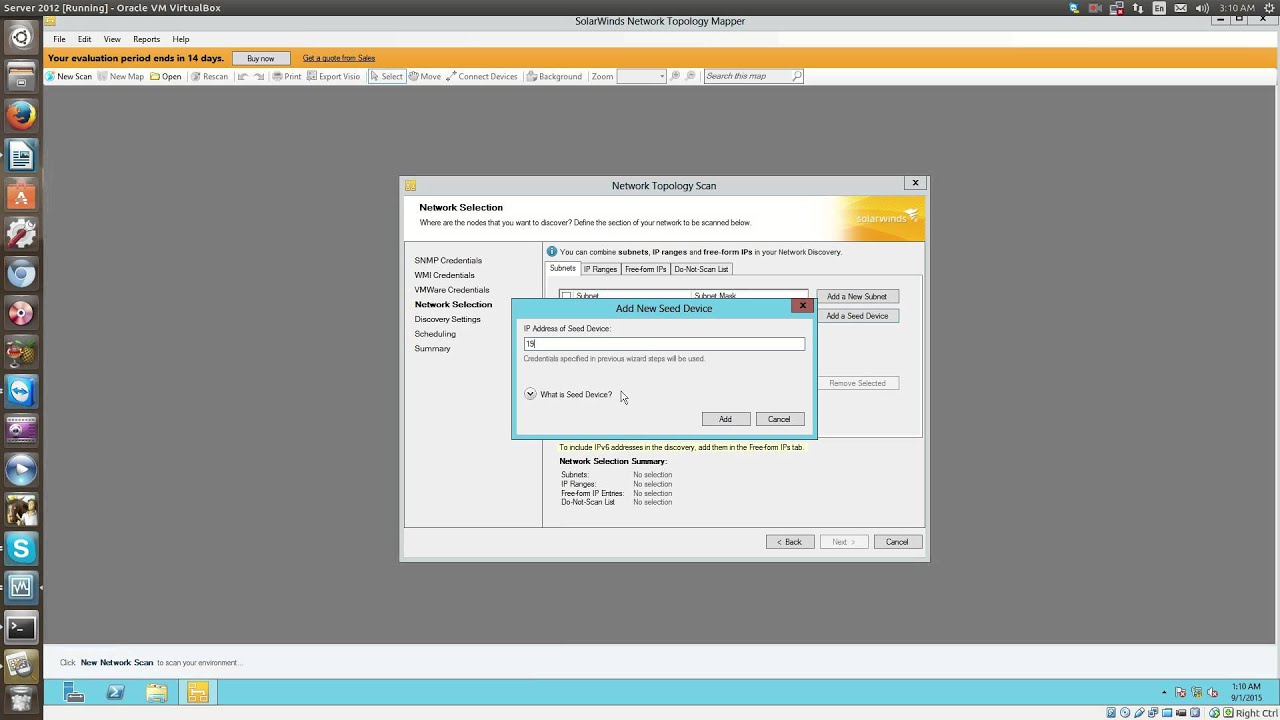1280x720 pixels.
Task: Click the New Map toolbar button
Action: [120, 76]
